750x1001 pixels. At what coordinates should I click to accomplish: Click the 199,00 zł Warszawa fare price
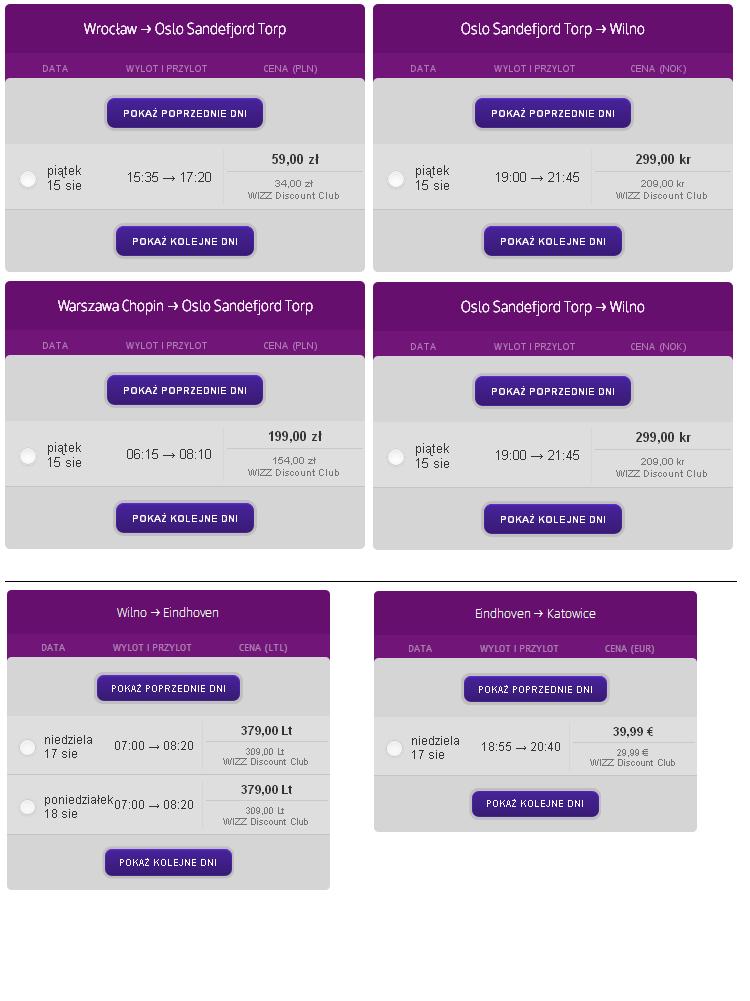295,436
